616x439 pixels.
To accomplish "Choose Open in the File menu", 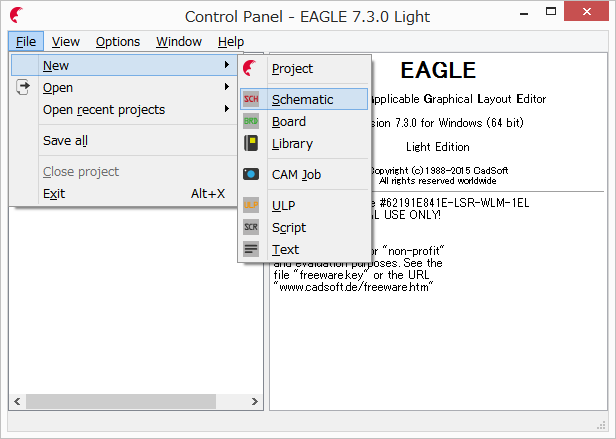I will (124, 87).
